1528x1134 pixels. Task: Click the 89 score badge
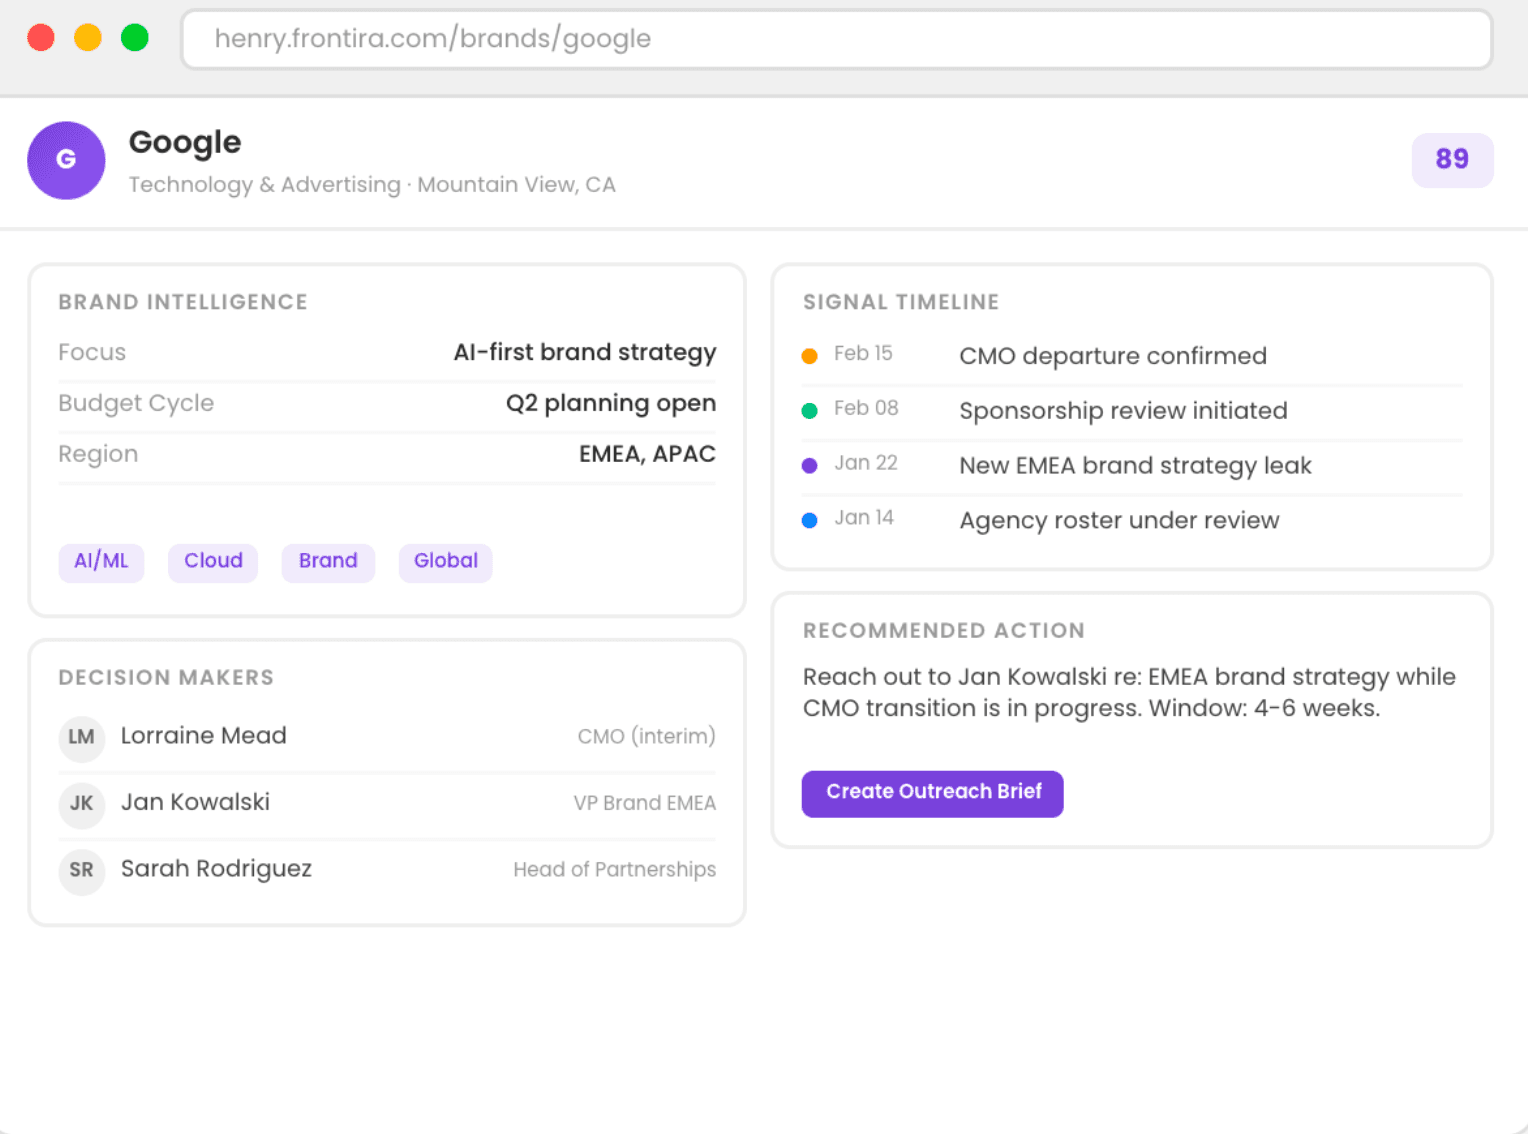pos(1452,160)
